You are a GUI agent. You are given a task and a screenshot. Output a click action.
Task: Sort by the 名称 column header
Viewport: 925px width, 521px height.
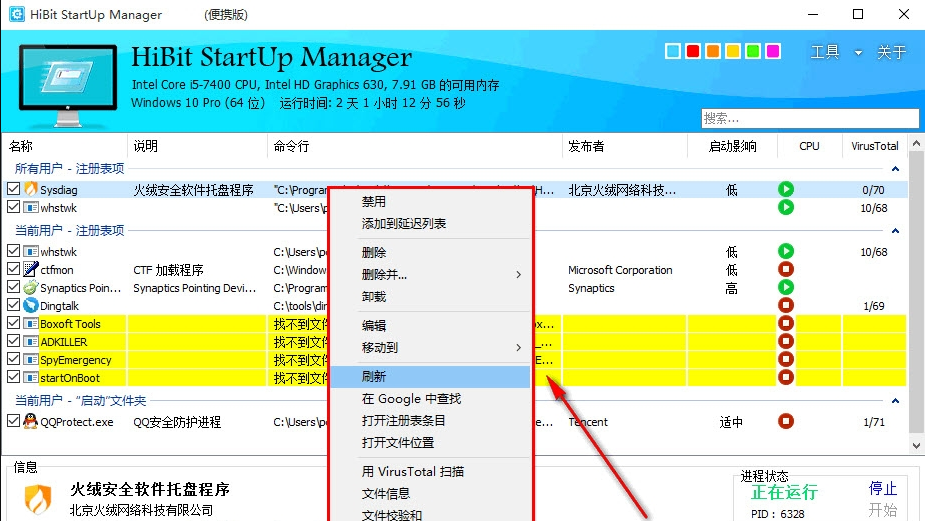click(x=21, y=146)
